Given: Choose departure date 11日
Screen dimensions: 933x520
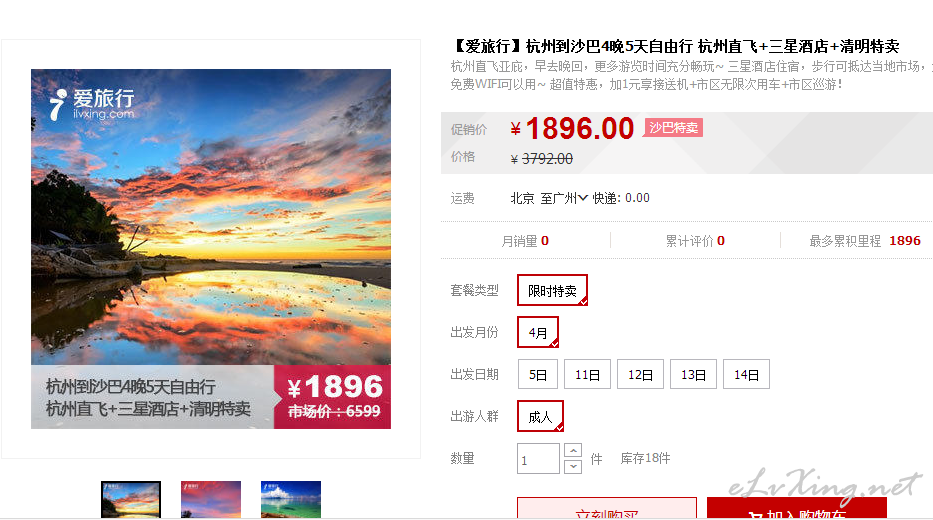Looking at the screenshot, I should [x=587, y=374].
